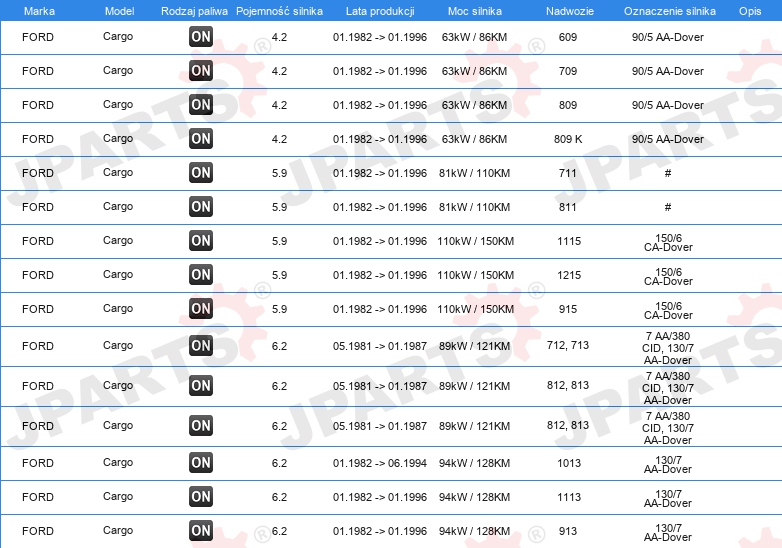Click the ON fuel icon in the 709 row

(x=201, y=70)
